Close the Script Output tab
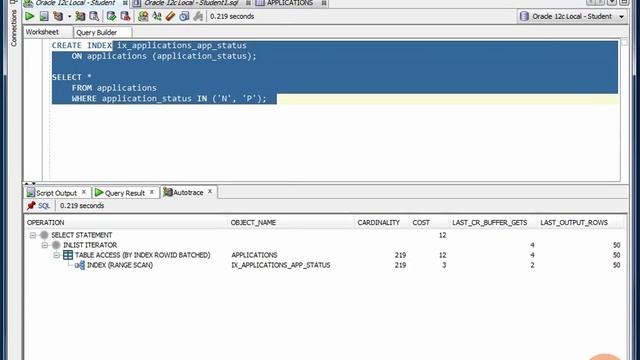640x360 pixels. pyautogui.click(x=84, y=192)
